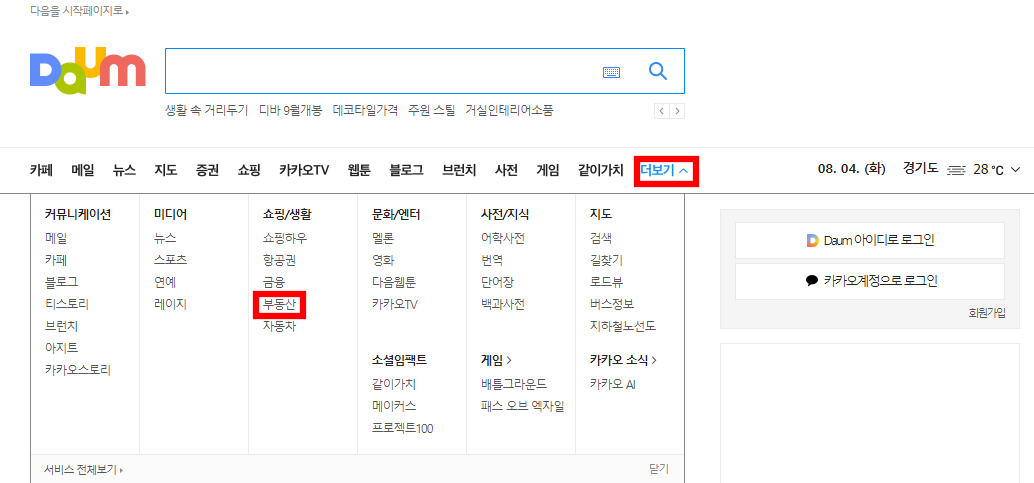The width and height of the screenshot is (1034, 483).
Task: Click the Daum logo
Action: pyautogui.click(x=88, y=71)
